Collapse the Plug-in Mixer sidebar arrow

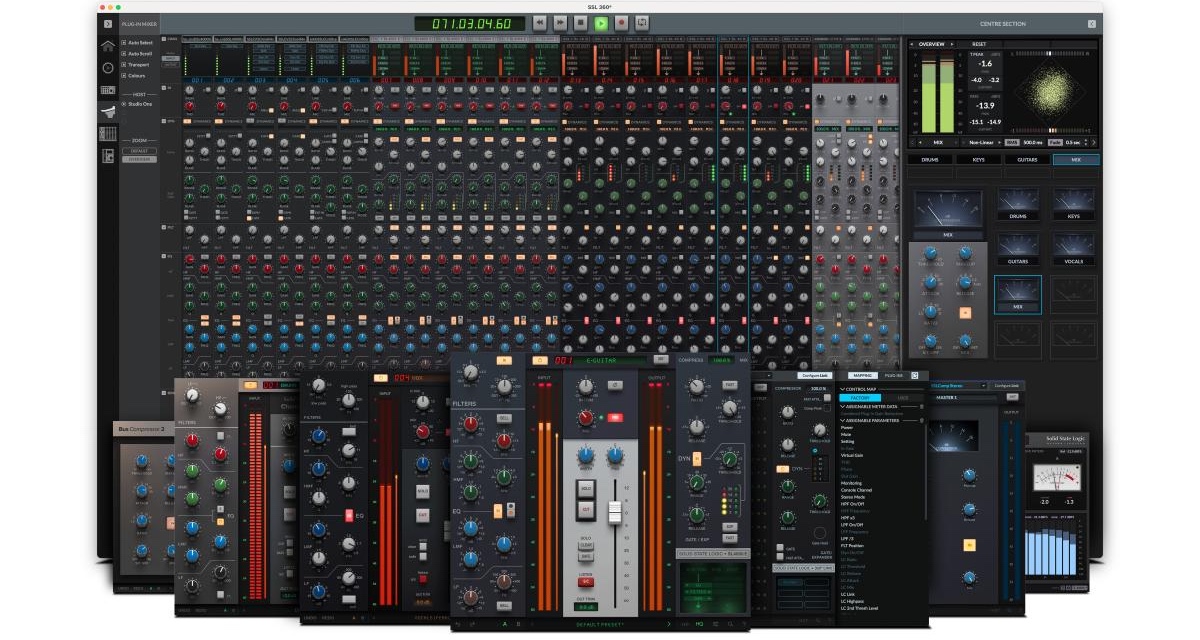108,23
